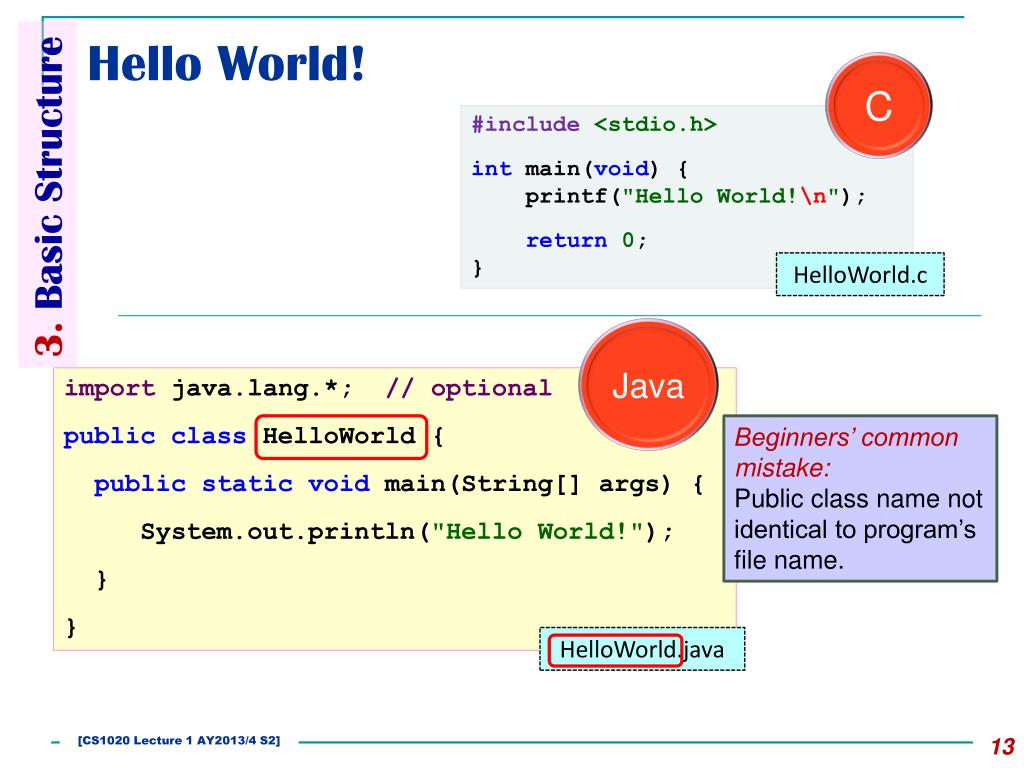1024x768 pixels.
Task: Click the 'Public class name not identical' note
Action: pyautogui.click(x=858, y=529)
